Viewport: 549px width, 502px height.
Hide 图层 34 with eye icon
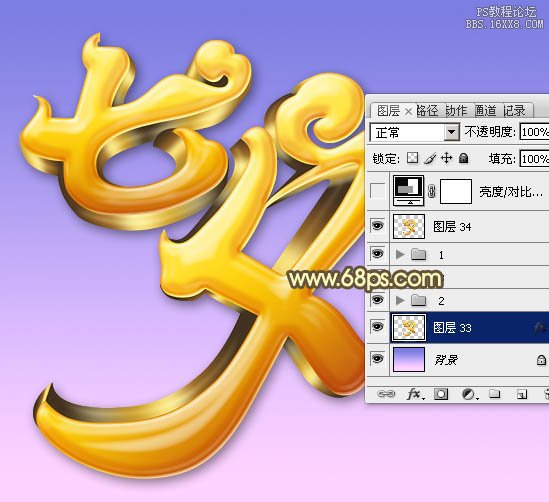(x=377, y=225)
